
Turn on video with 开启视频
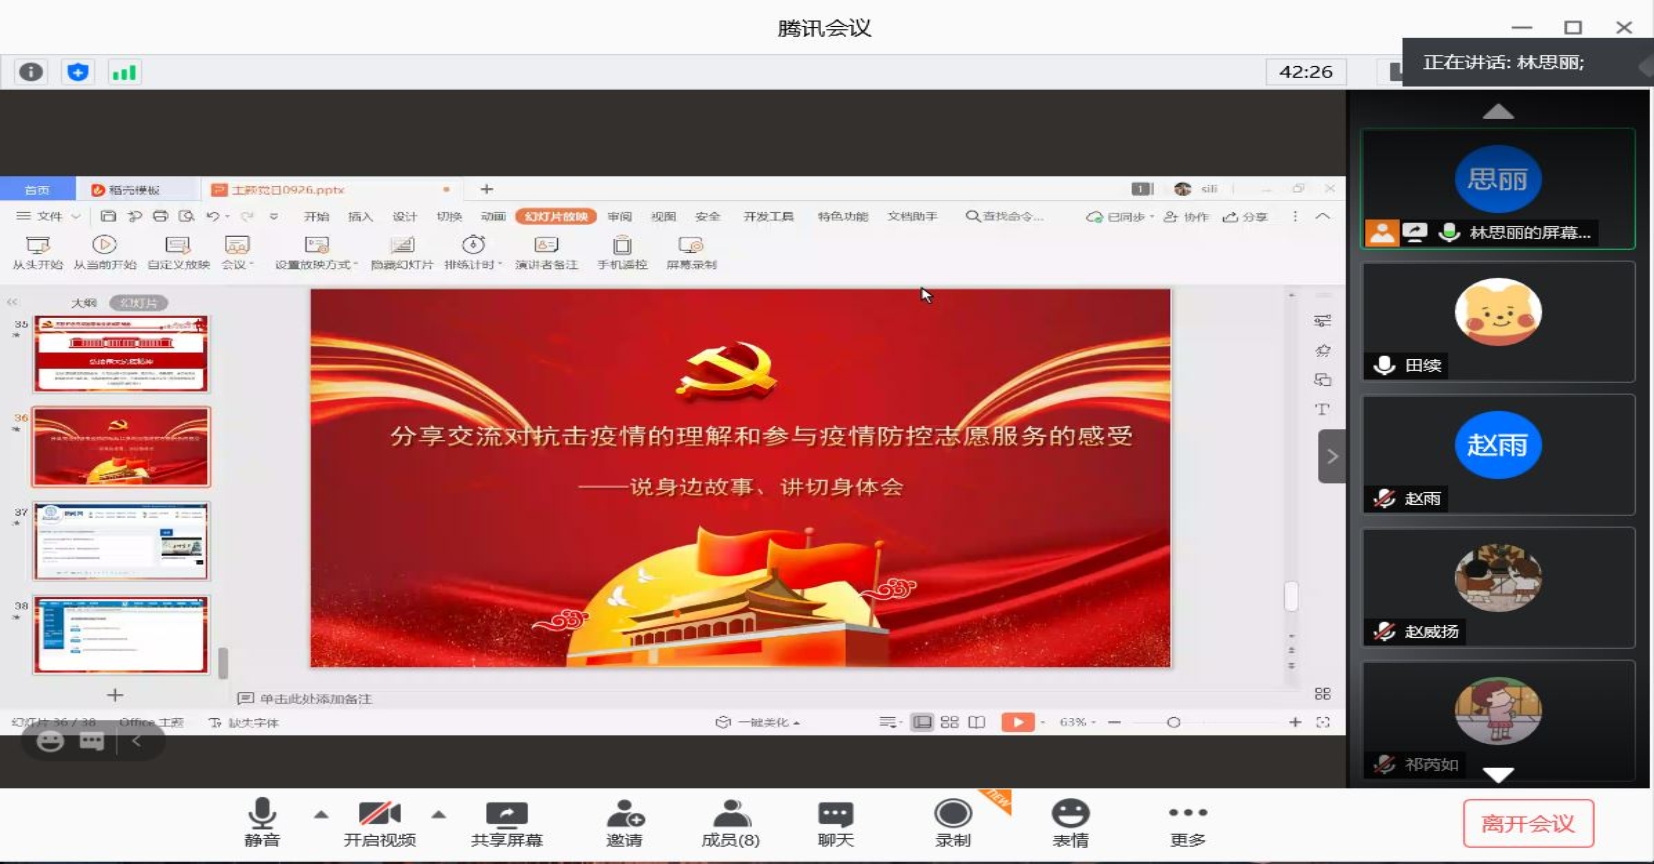click(379, 823)
